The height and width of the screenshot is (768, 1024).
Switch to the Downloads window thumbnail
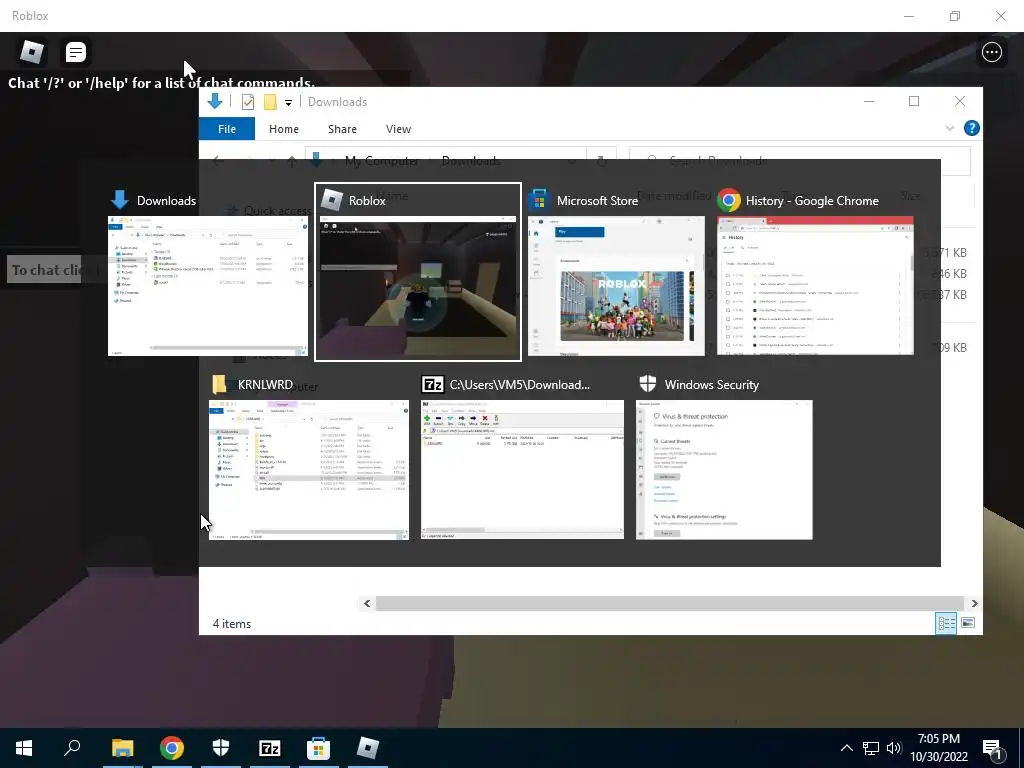208,286
